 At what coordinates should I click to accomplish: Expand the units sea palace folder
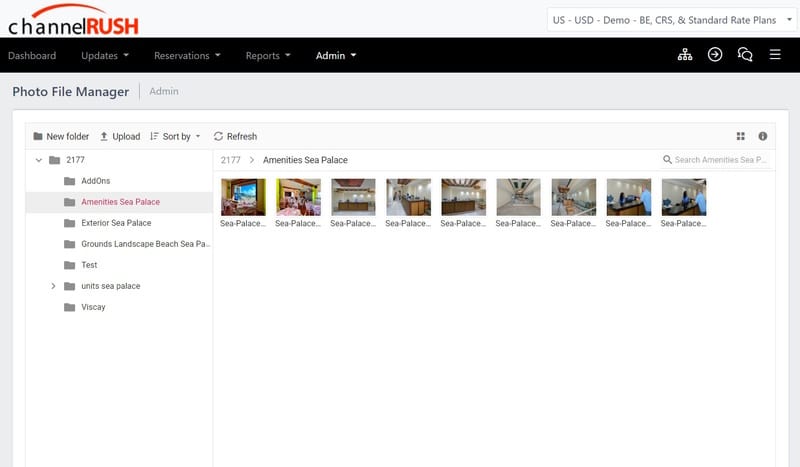(53, 286)
